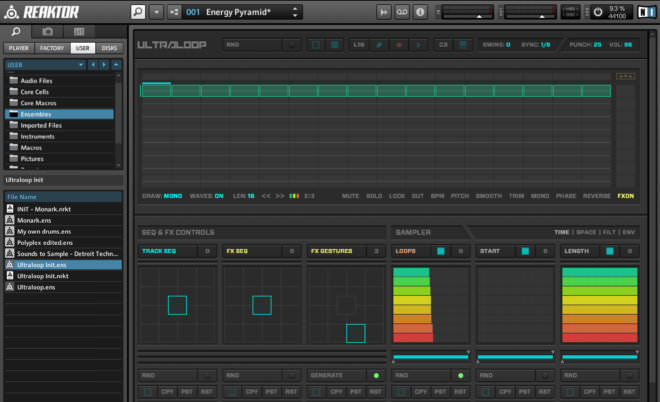The height and width of the screenshot is (402, 660).
Task: Switch the sampler page to ENV
Action: coord(628,232)
